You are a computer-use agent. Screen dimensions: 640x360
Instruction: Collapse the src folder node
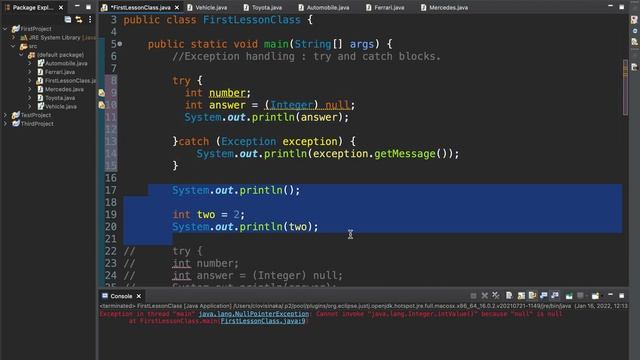pos(13,46)
